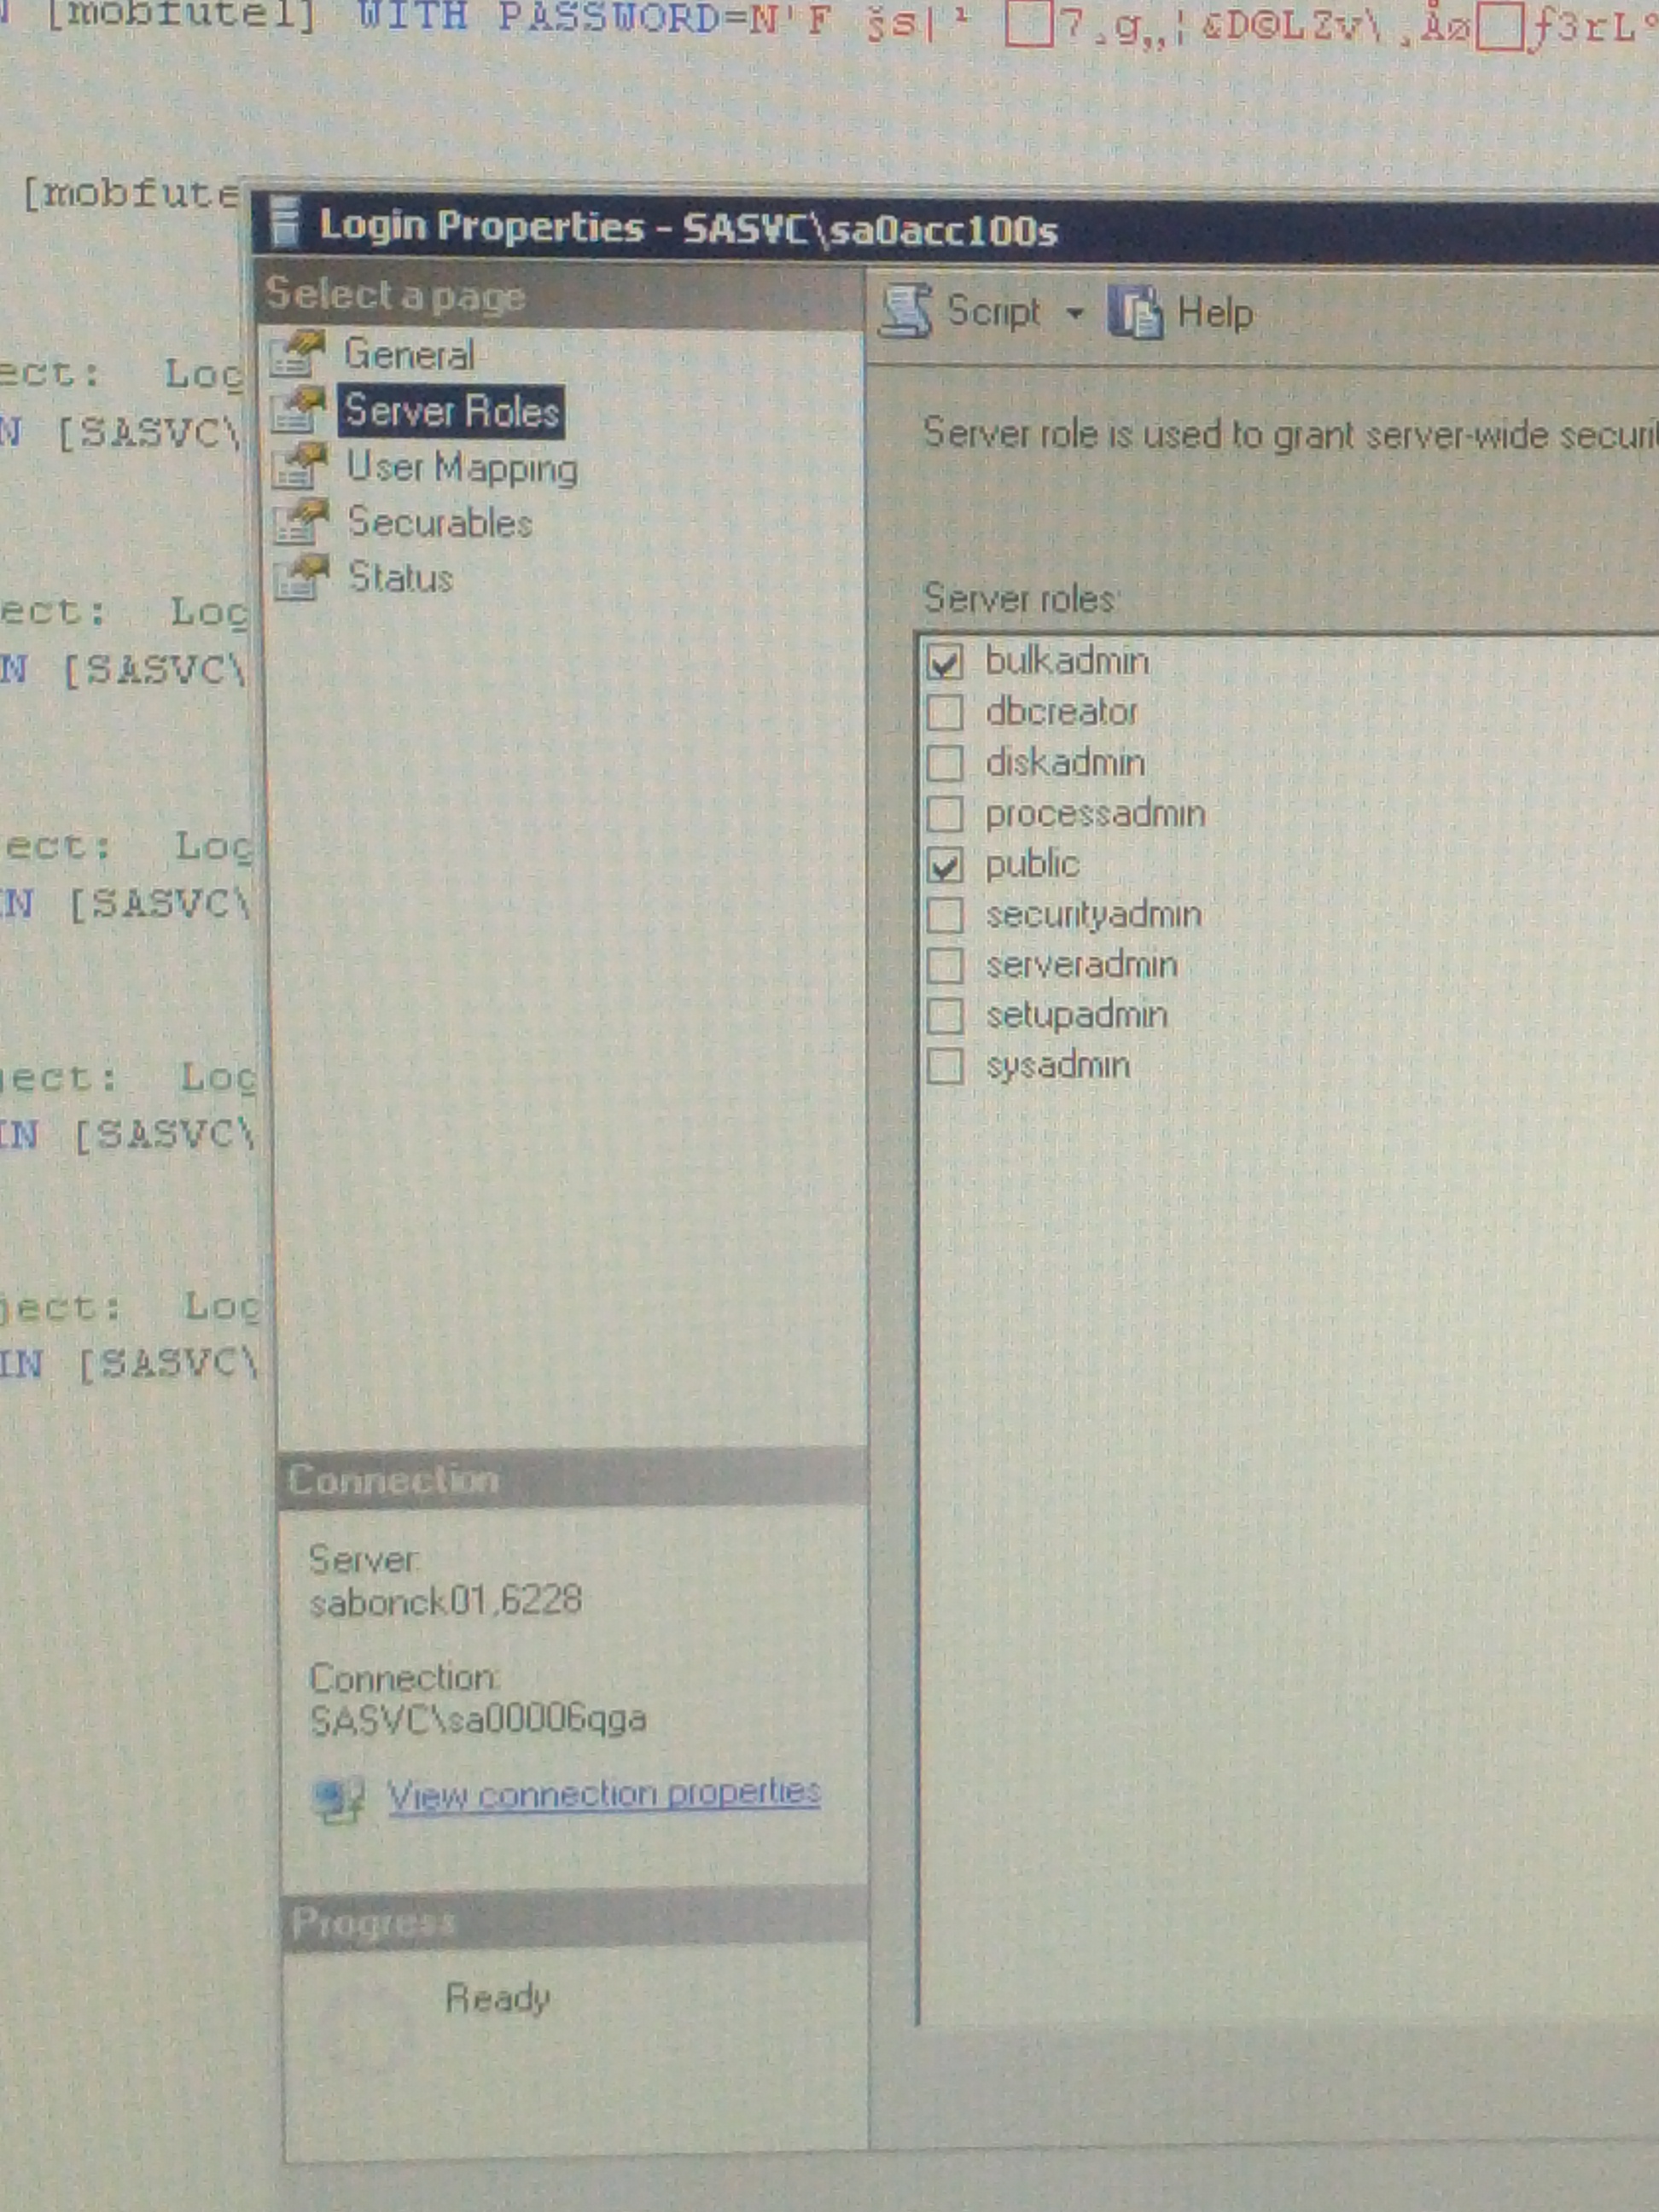The image size is (1659, 2212).
Task: Click the Help book icon
Action: point(1136,312)
